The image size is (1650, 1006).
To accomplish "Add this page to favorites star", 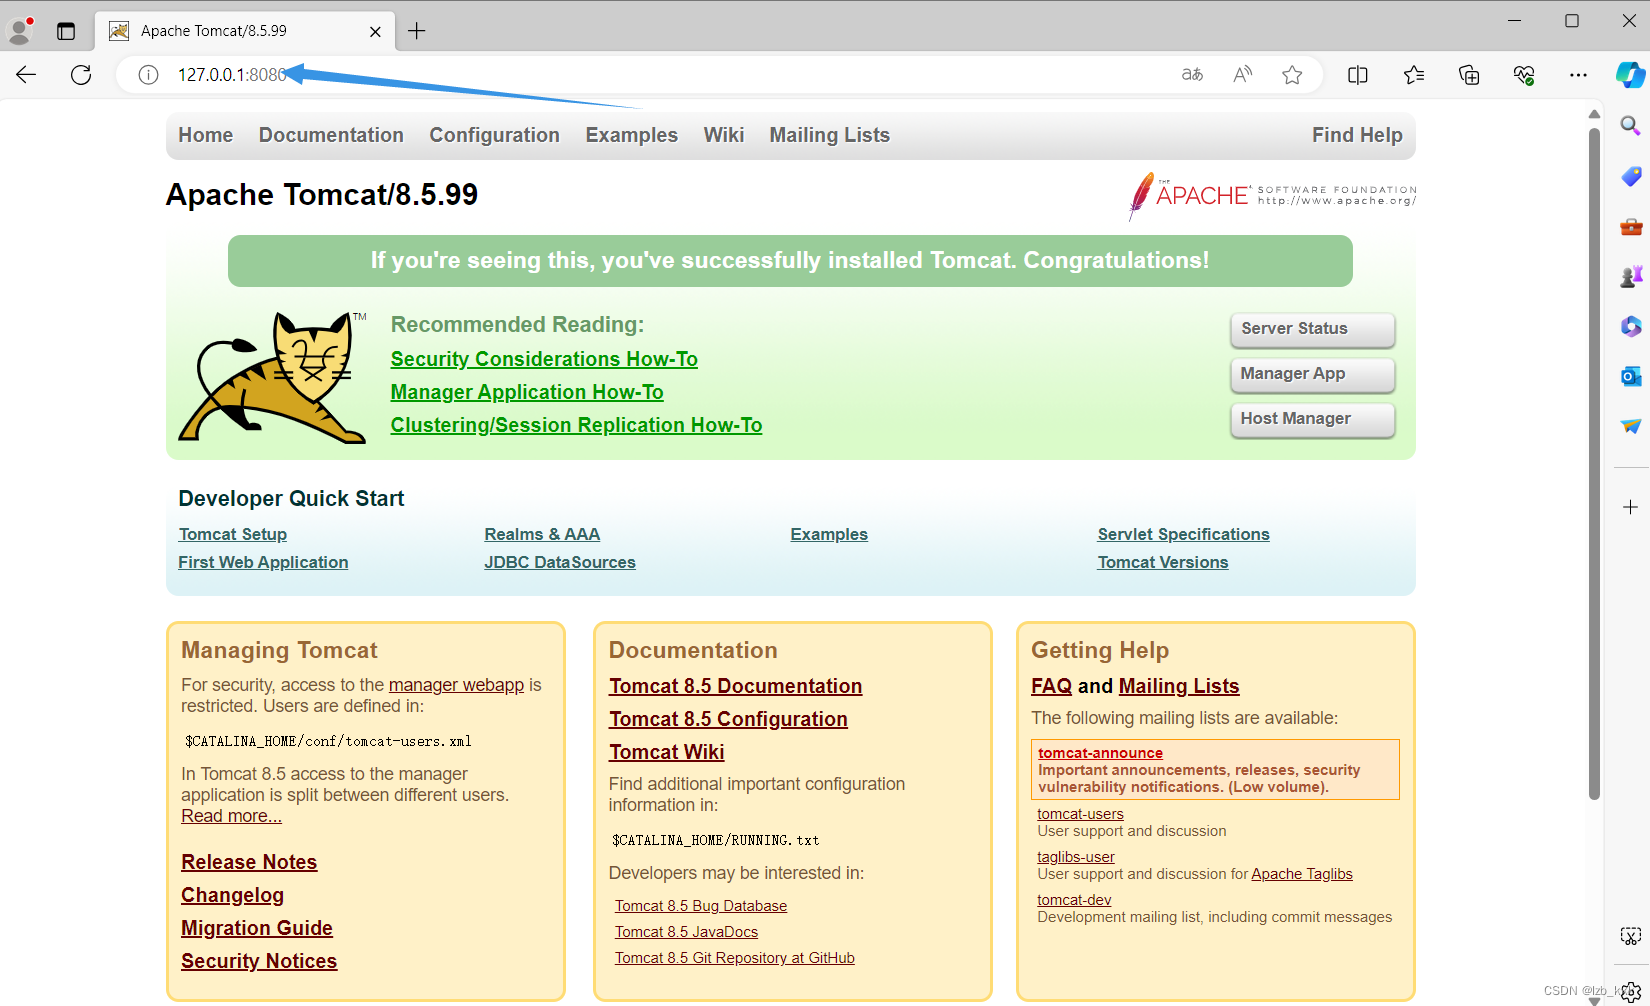I will tap(1292, 75).
